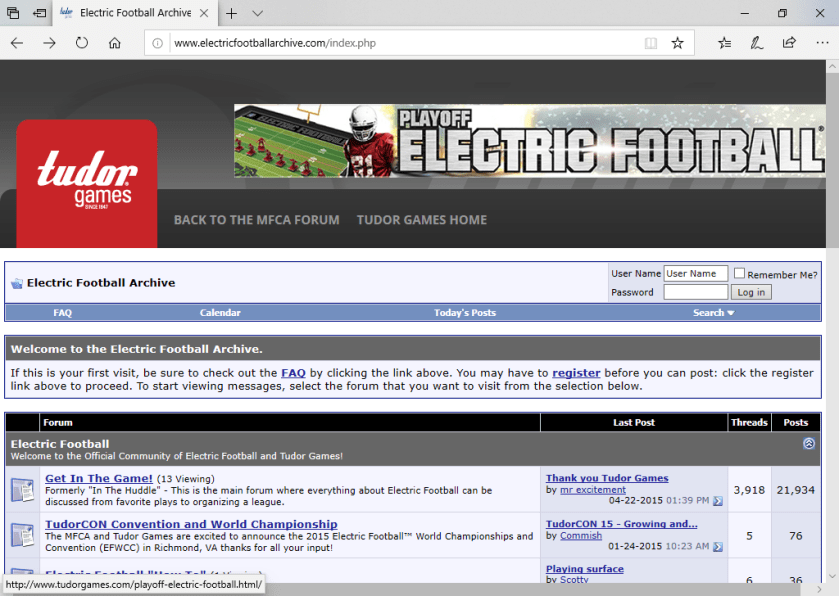Click the home icon in browser toolbar
Screen dimensions: 839x596
pyautogui.click(x=115, y=43)
